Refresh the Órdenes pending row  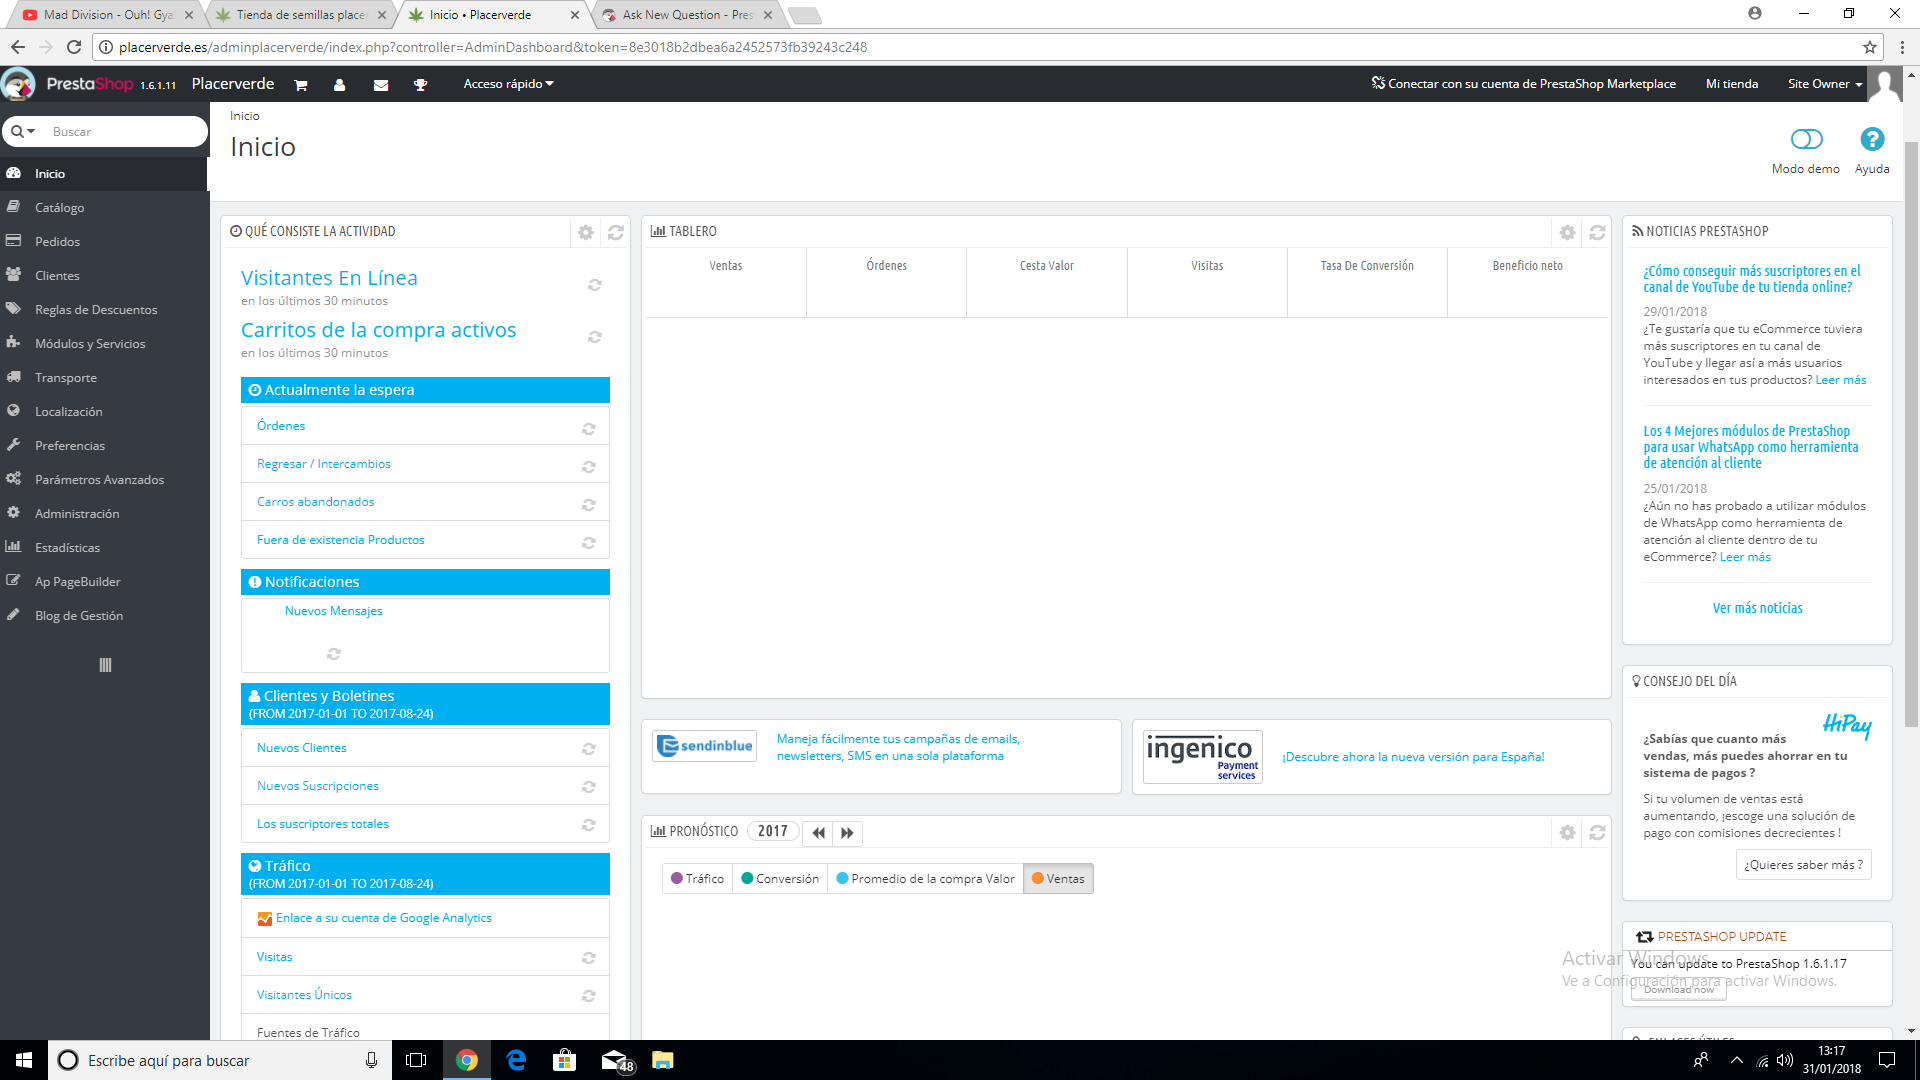588,428
